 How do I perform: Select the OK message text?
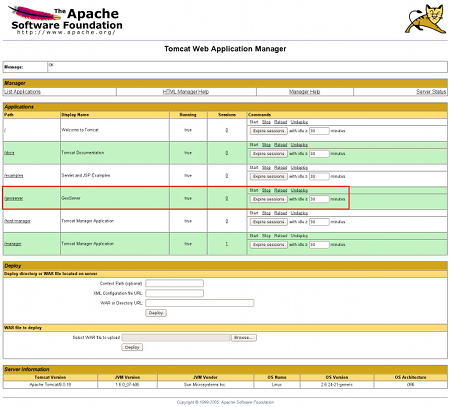pyautogui.click(x=51, y=65)
